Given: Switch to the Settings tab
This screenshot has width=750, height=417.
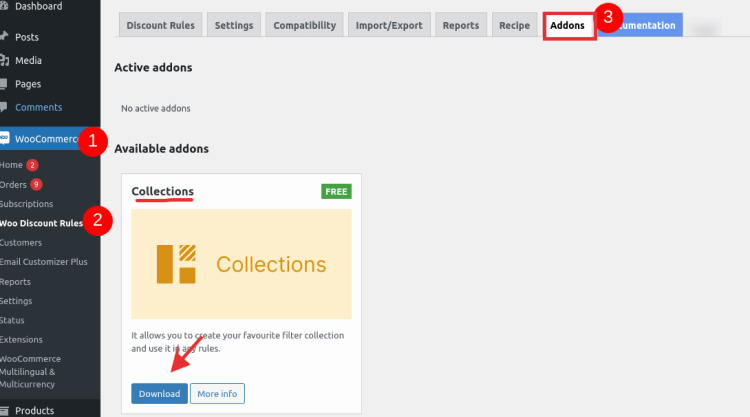Looking at the screenshot, I should pos(234,25).
